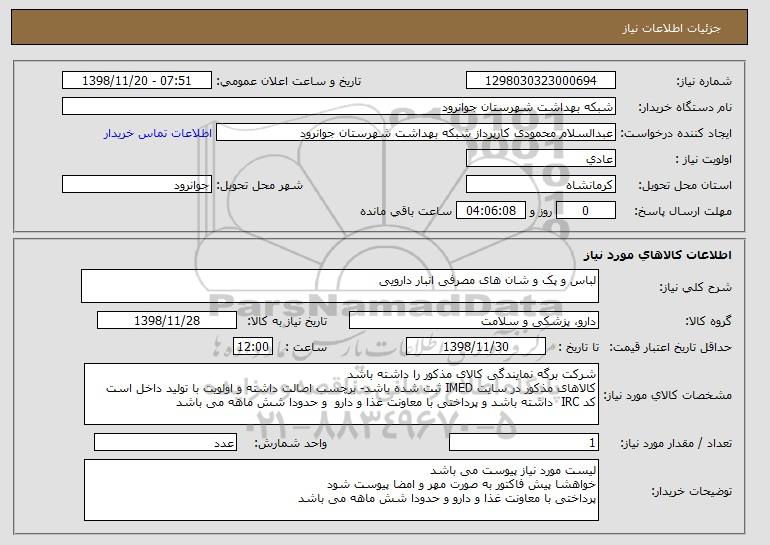Select the need priority field
The height and width of the screenshot is (545, 770).
(541, 159)
